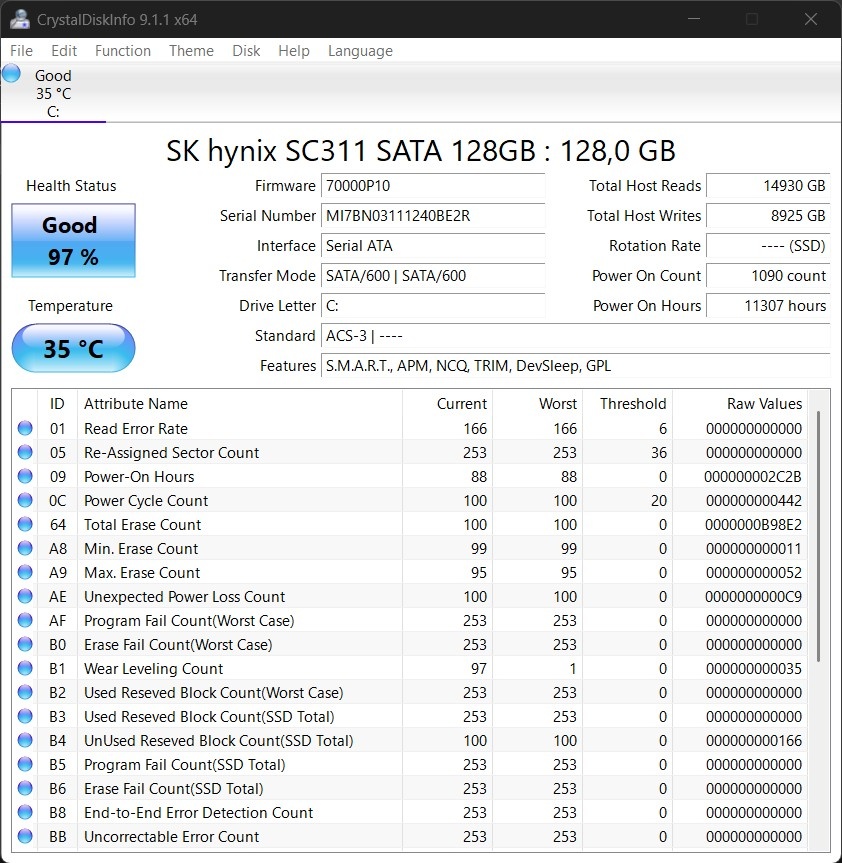Select the C: drive tab showing Good 35 °C

tap(53, 93)
